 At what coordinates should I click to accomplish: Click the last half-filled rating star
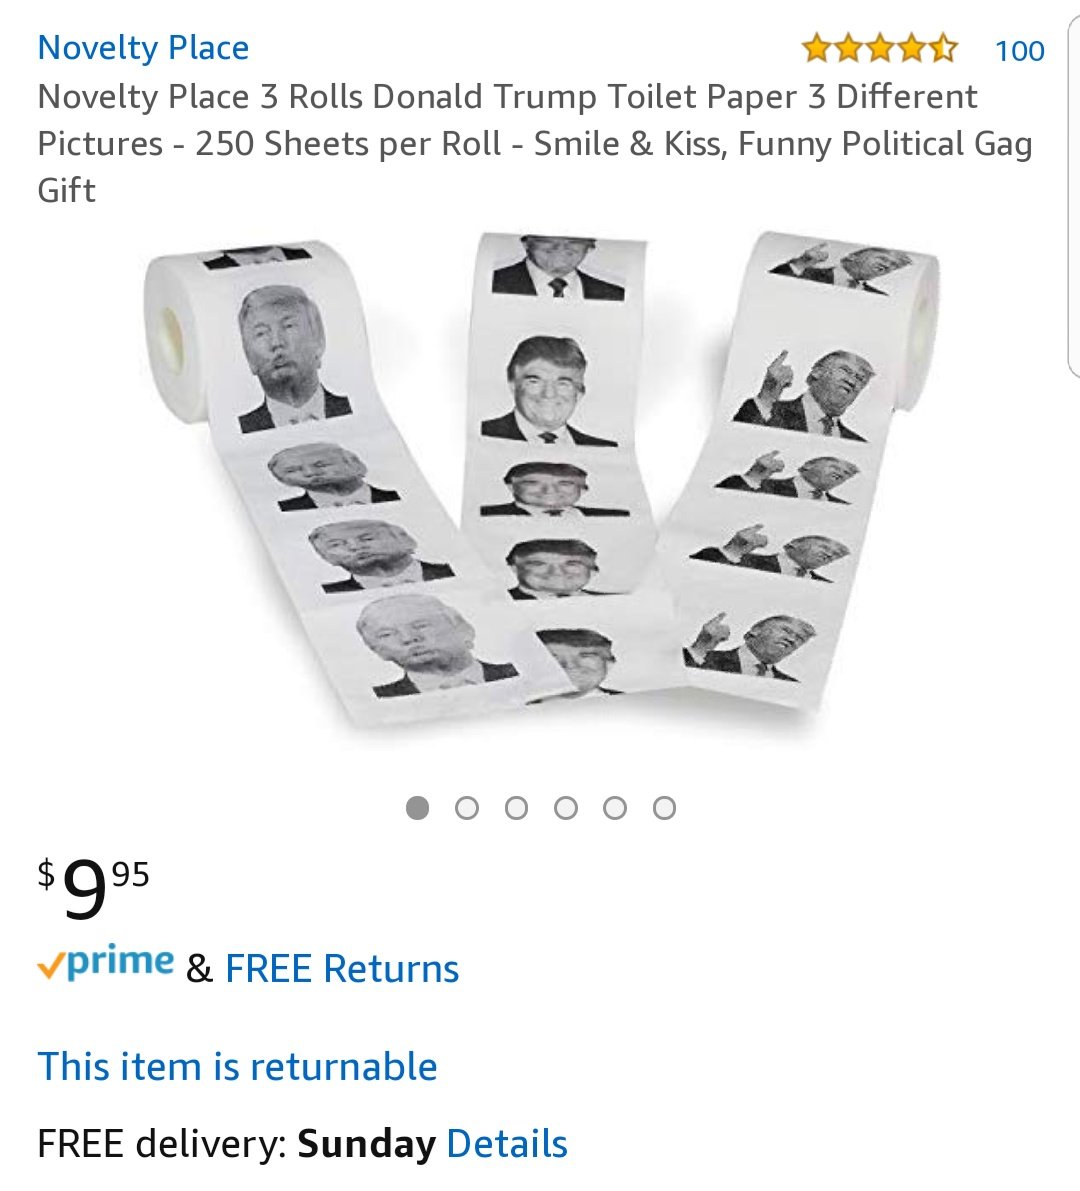[943, 49]
